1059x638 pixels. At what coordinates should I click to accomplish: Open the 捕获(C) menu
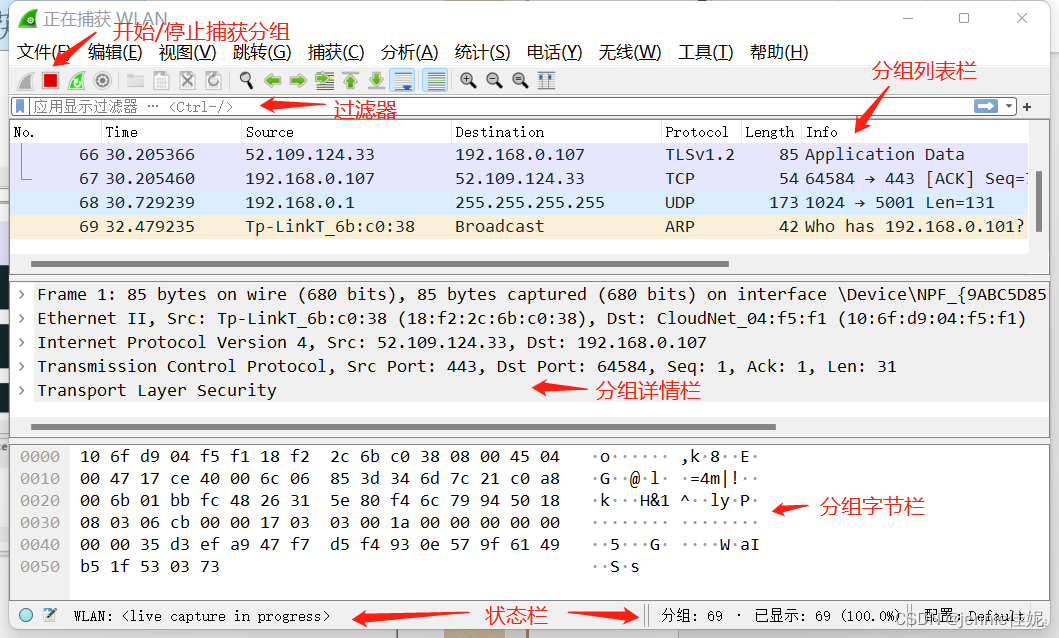(x=336, y=52)
